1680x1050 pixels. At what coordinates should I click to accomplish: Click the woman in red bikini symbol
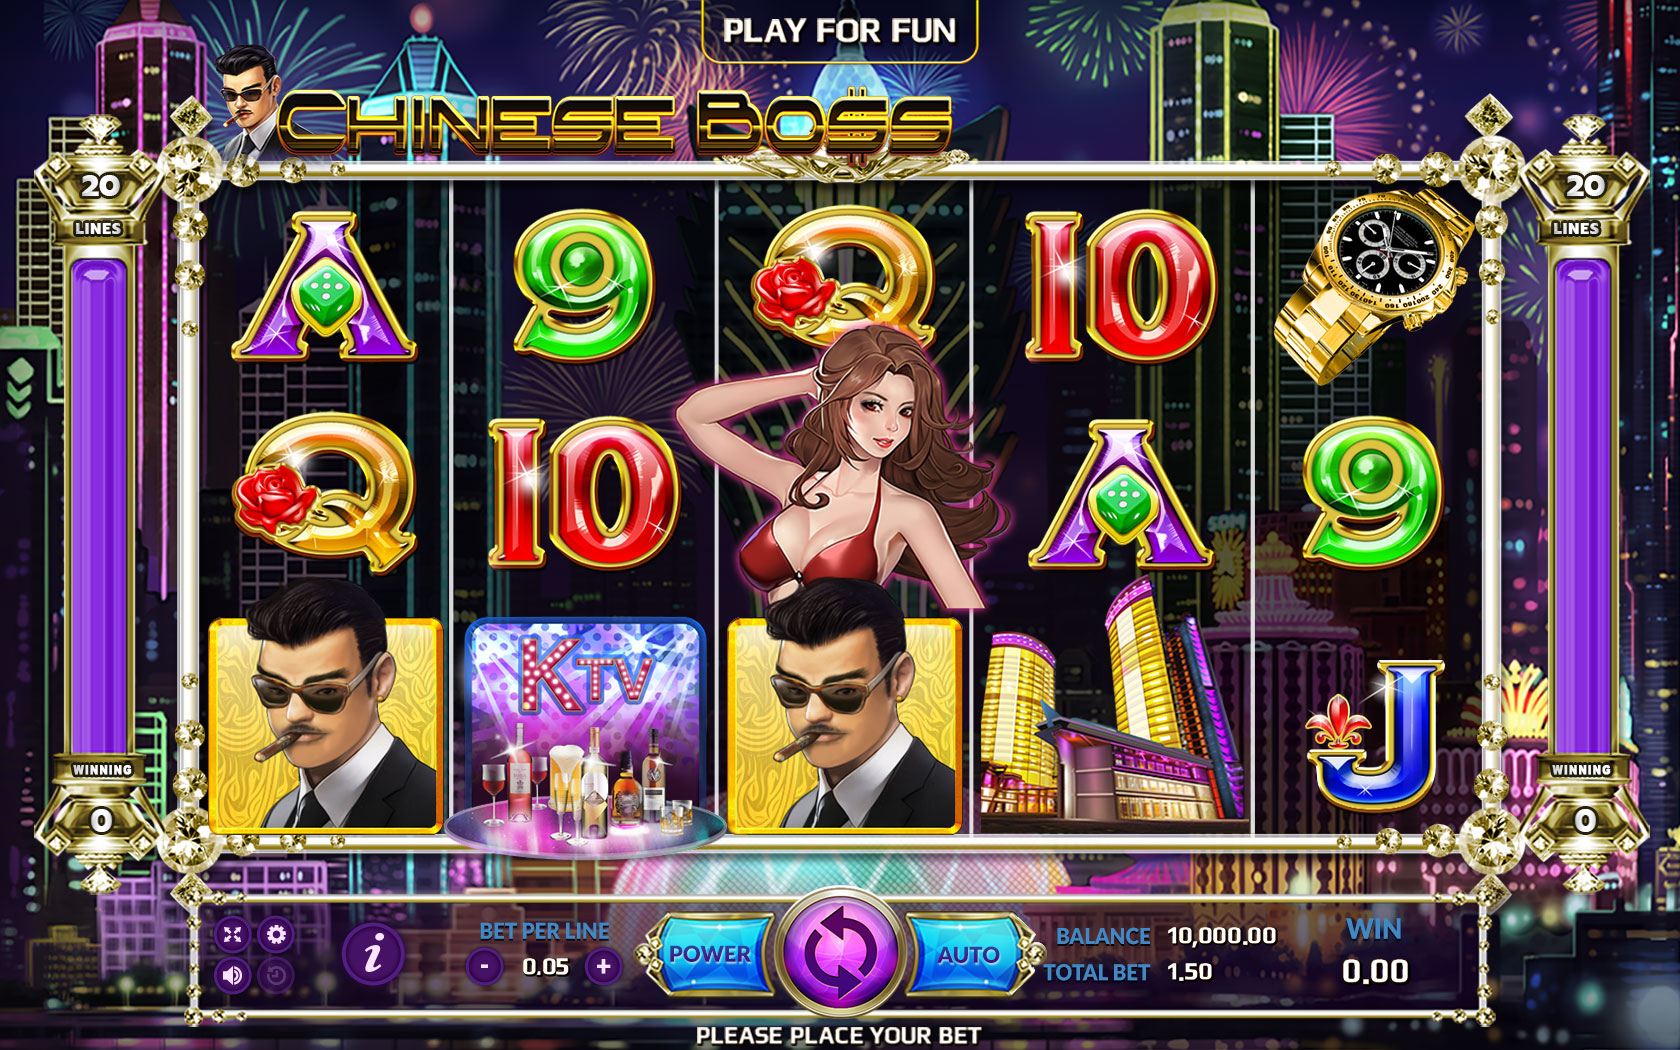tap(845, 465)
